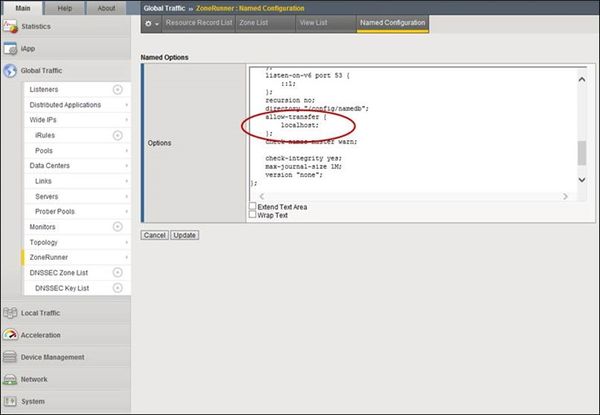
Task: Click the plus icon beside Listeners
Action: point(117,90)
